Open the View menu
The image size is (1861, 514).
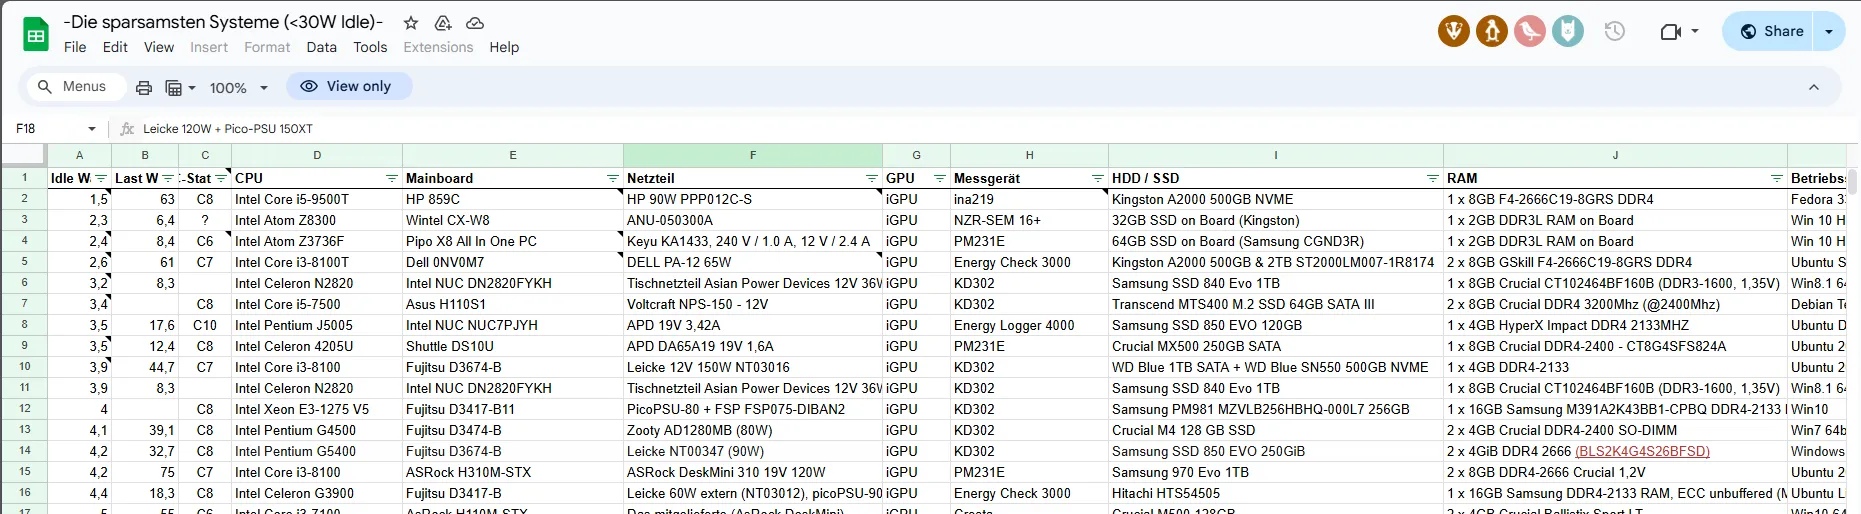159,47
